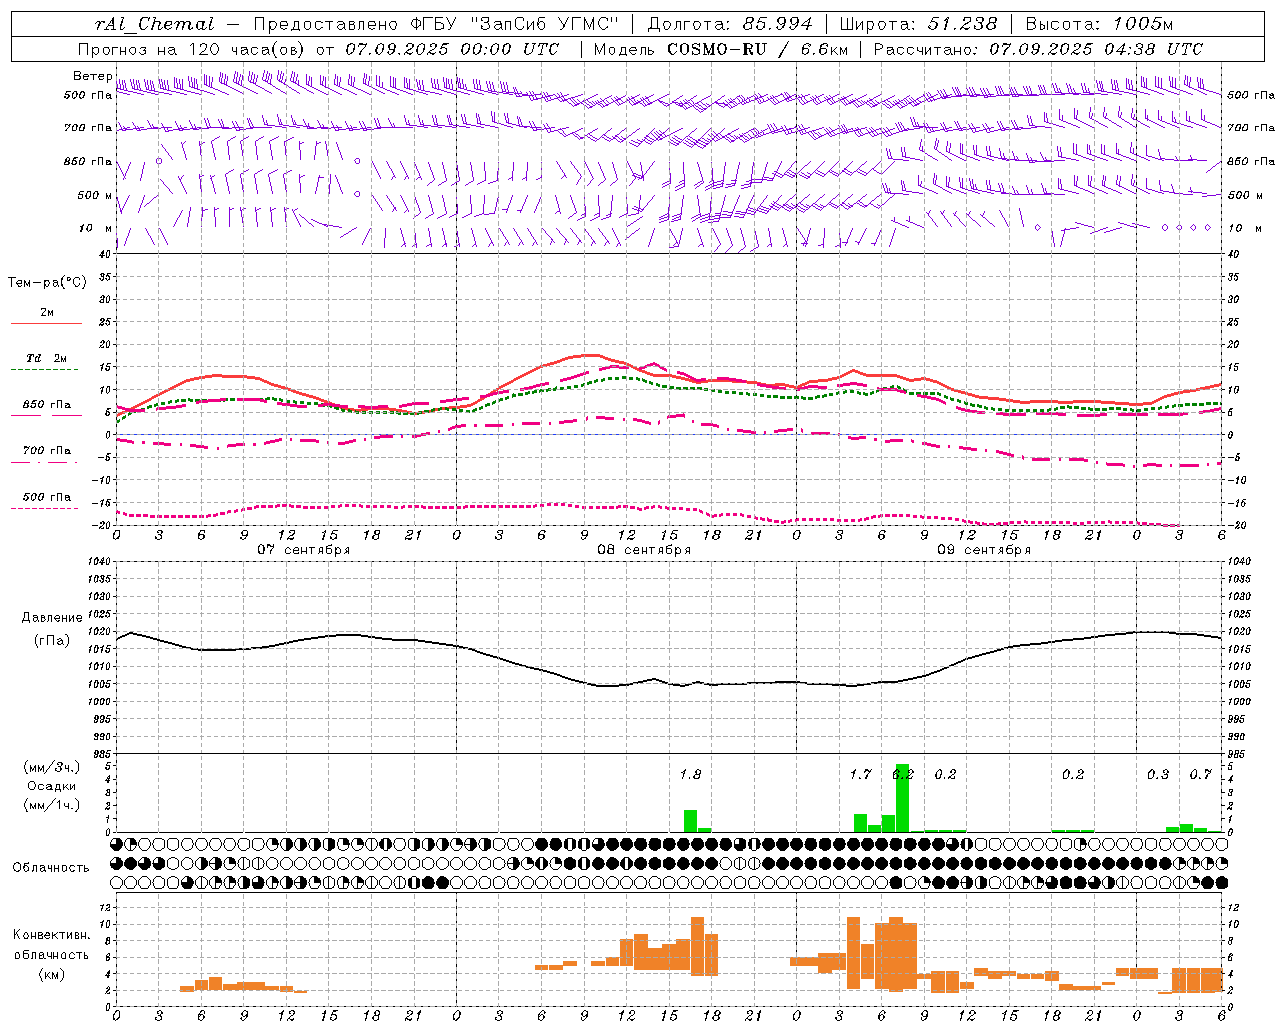Click the 850 гПа temperature legend entry
The image size is (1280, 1024).
tap(47, 405)
